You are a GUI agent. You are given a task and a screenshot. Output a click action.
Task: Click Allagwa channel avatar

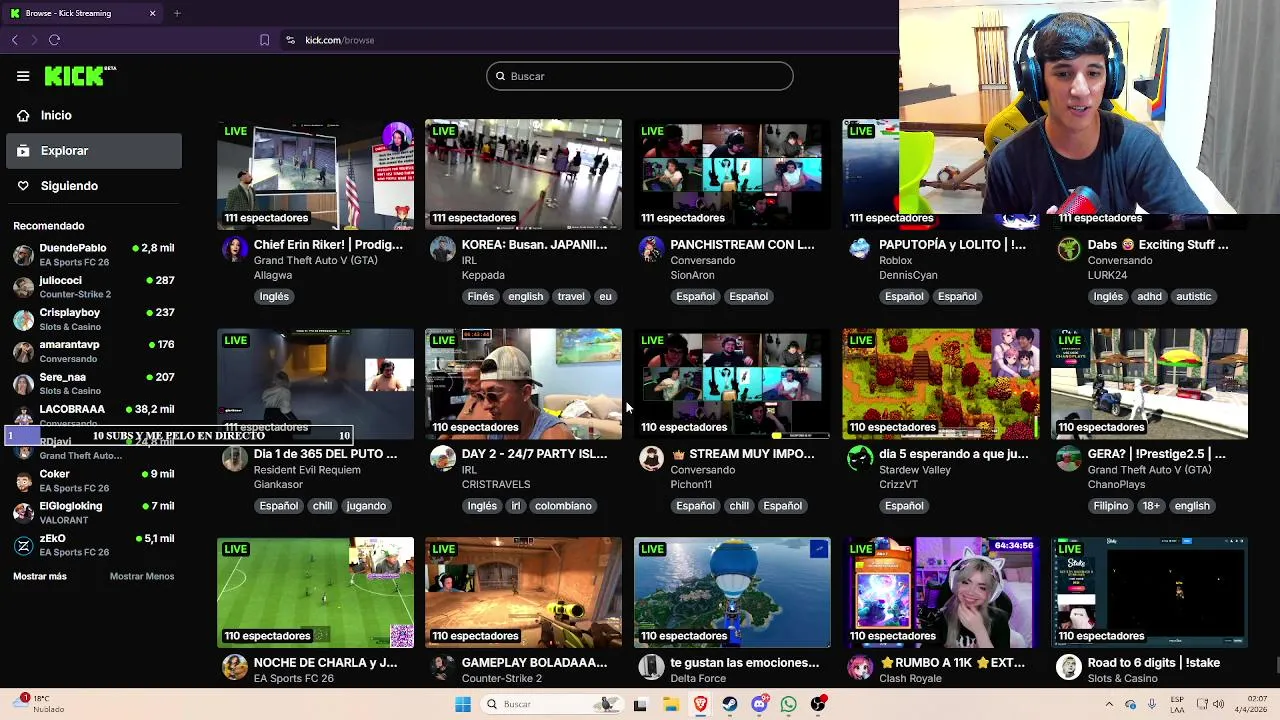click(x=234, y=249)
